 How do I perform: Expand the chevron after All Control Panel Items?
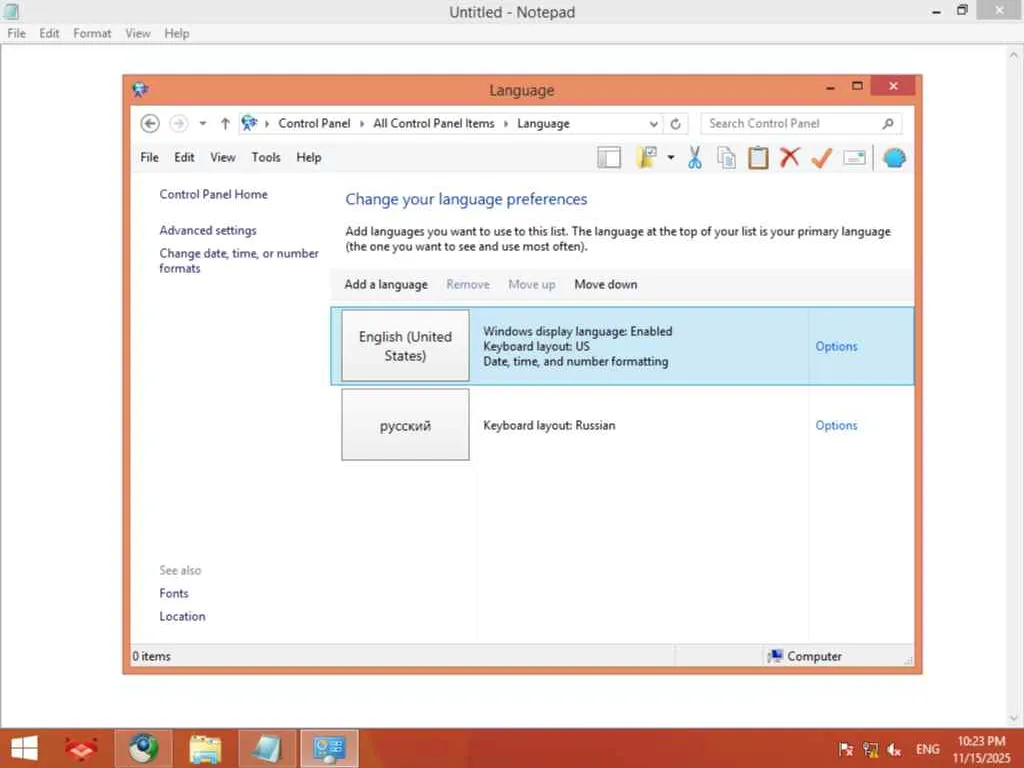505,123
